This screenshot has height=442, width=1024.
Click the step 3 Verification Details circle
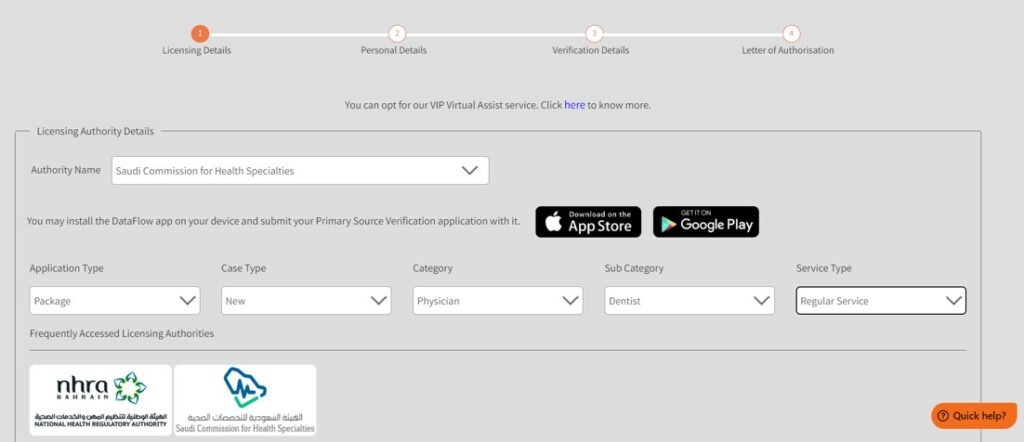point(594,33)
